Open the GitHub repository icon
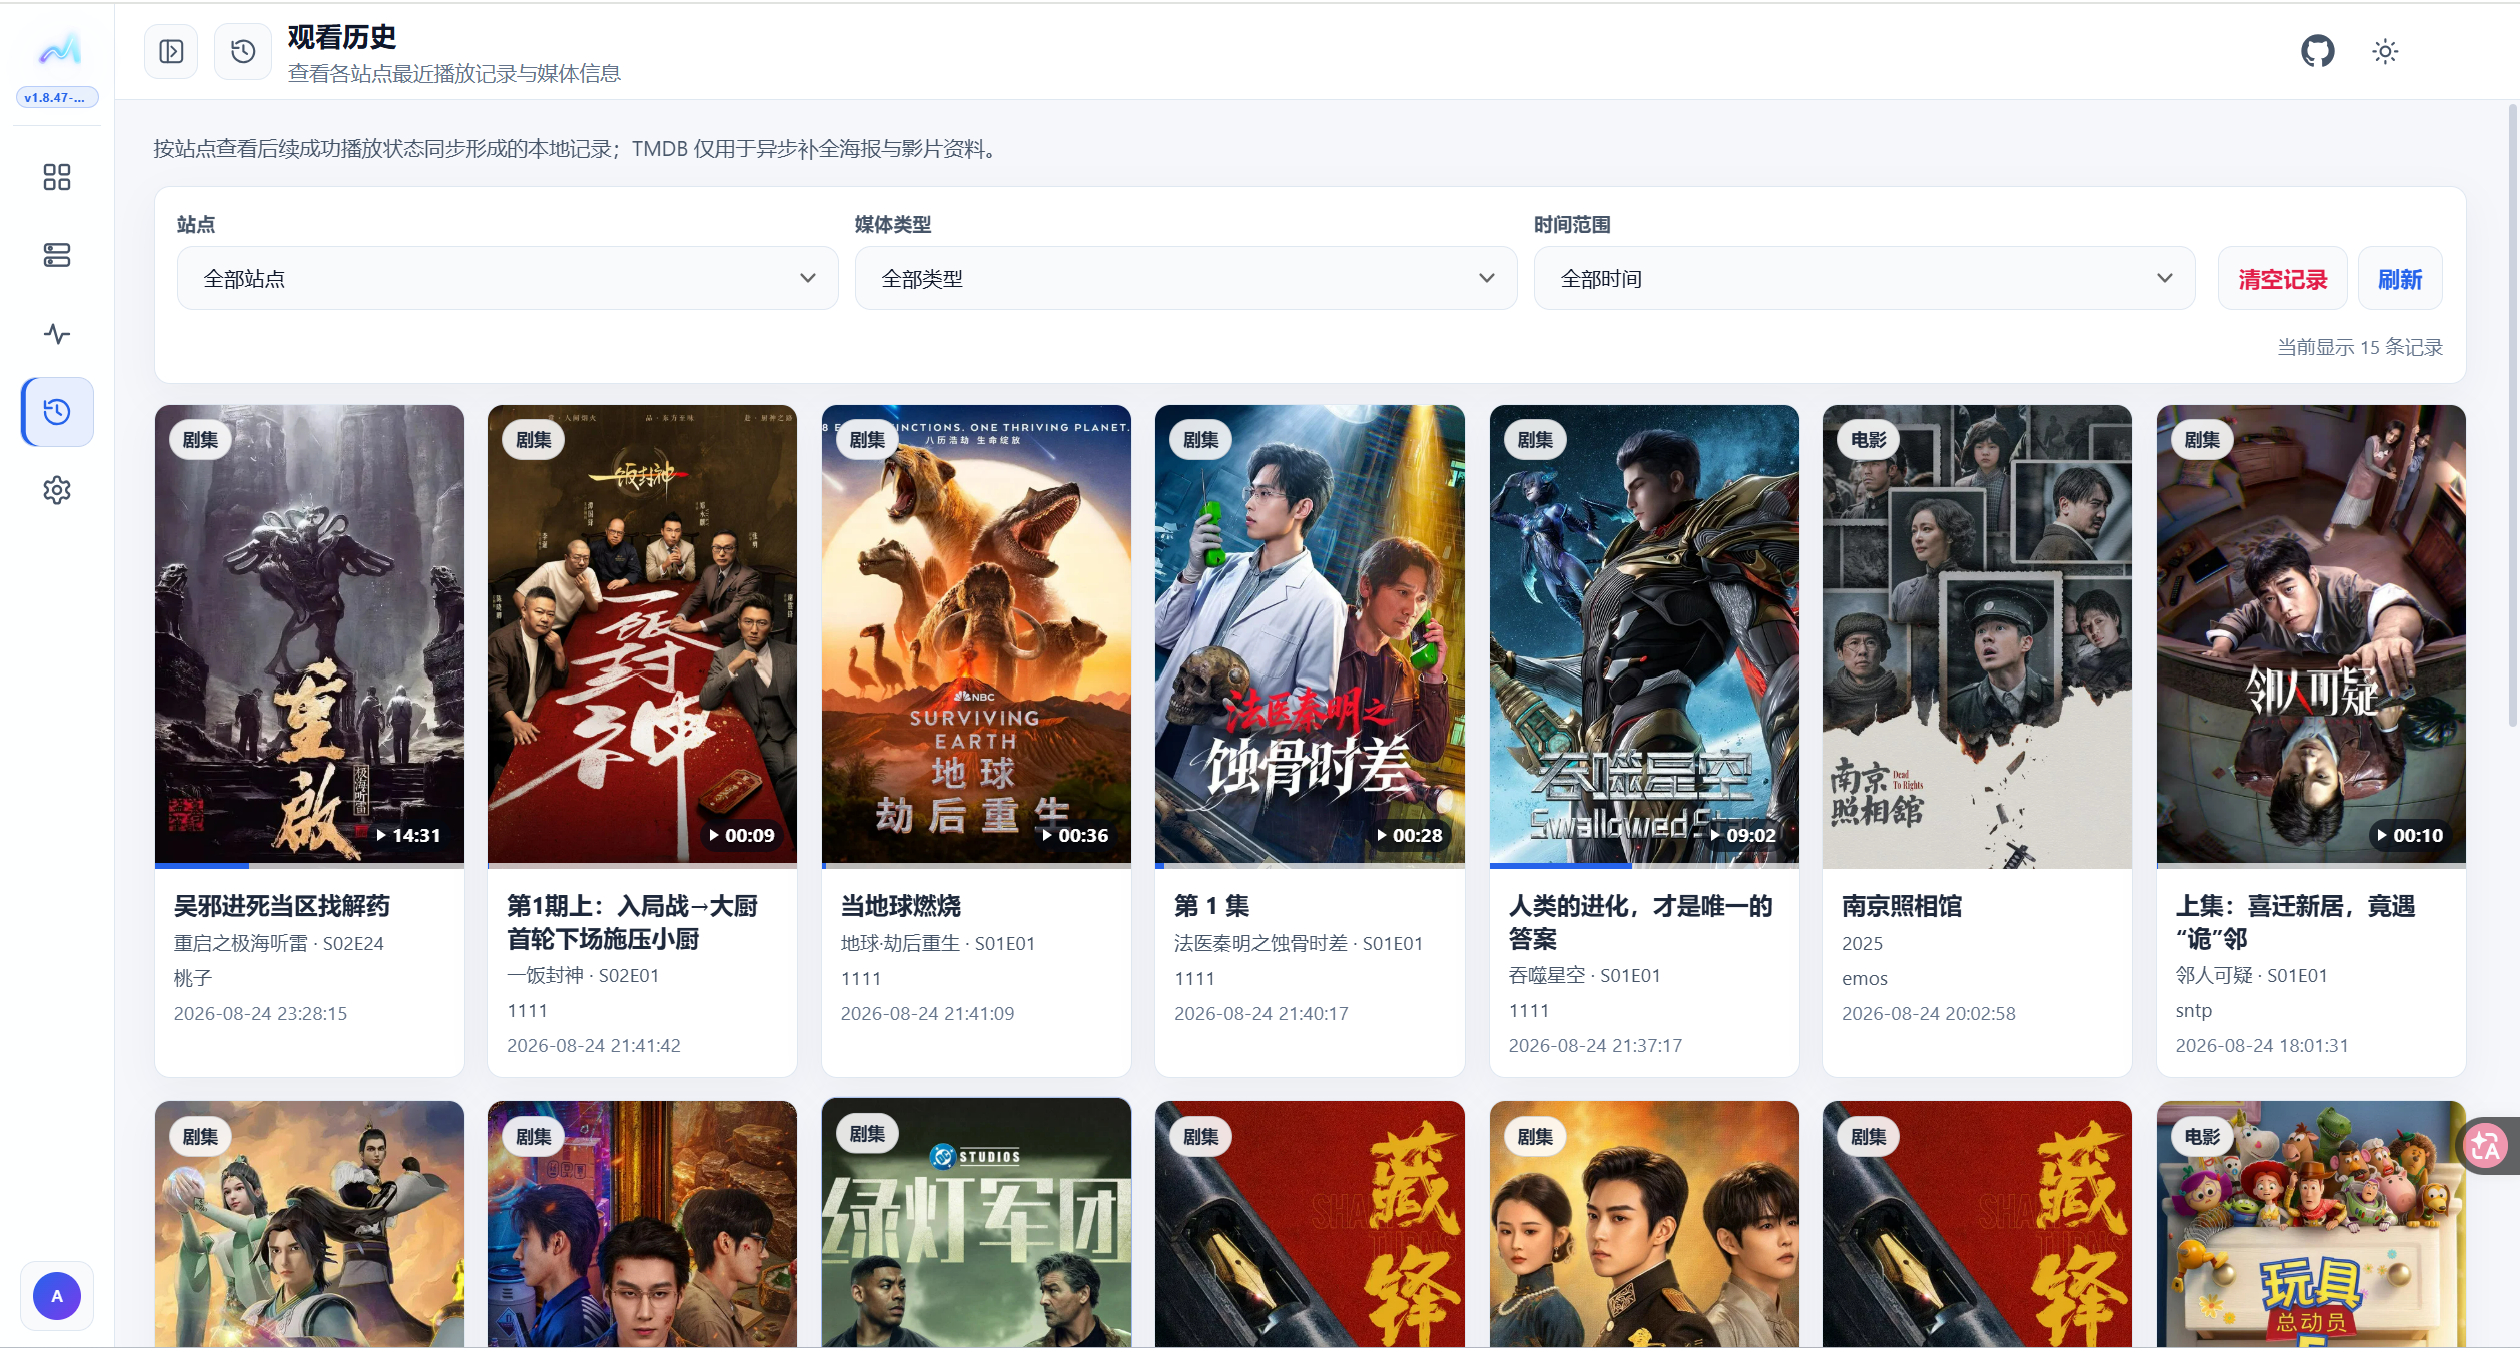Viewport: 2520px width, 1348px height. pos(2317,51)
